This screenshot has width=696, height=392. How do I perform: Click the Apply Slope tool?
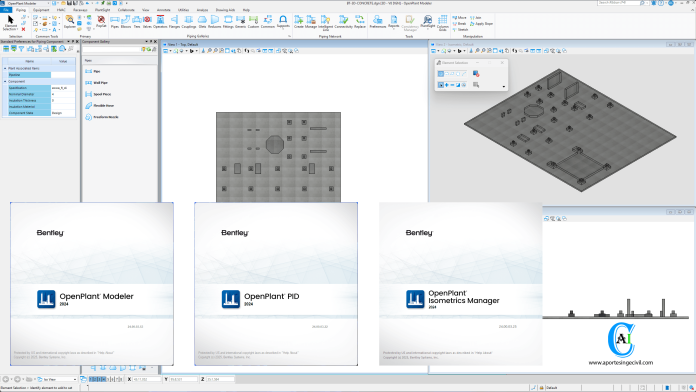coord(482,24)
